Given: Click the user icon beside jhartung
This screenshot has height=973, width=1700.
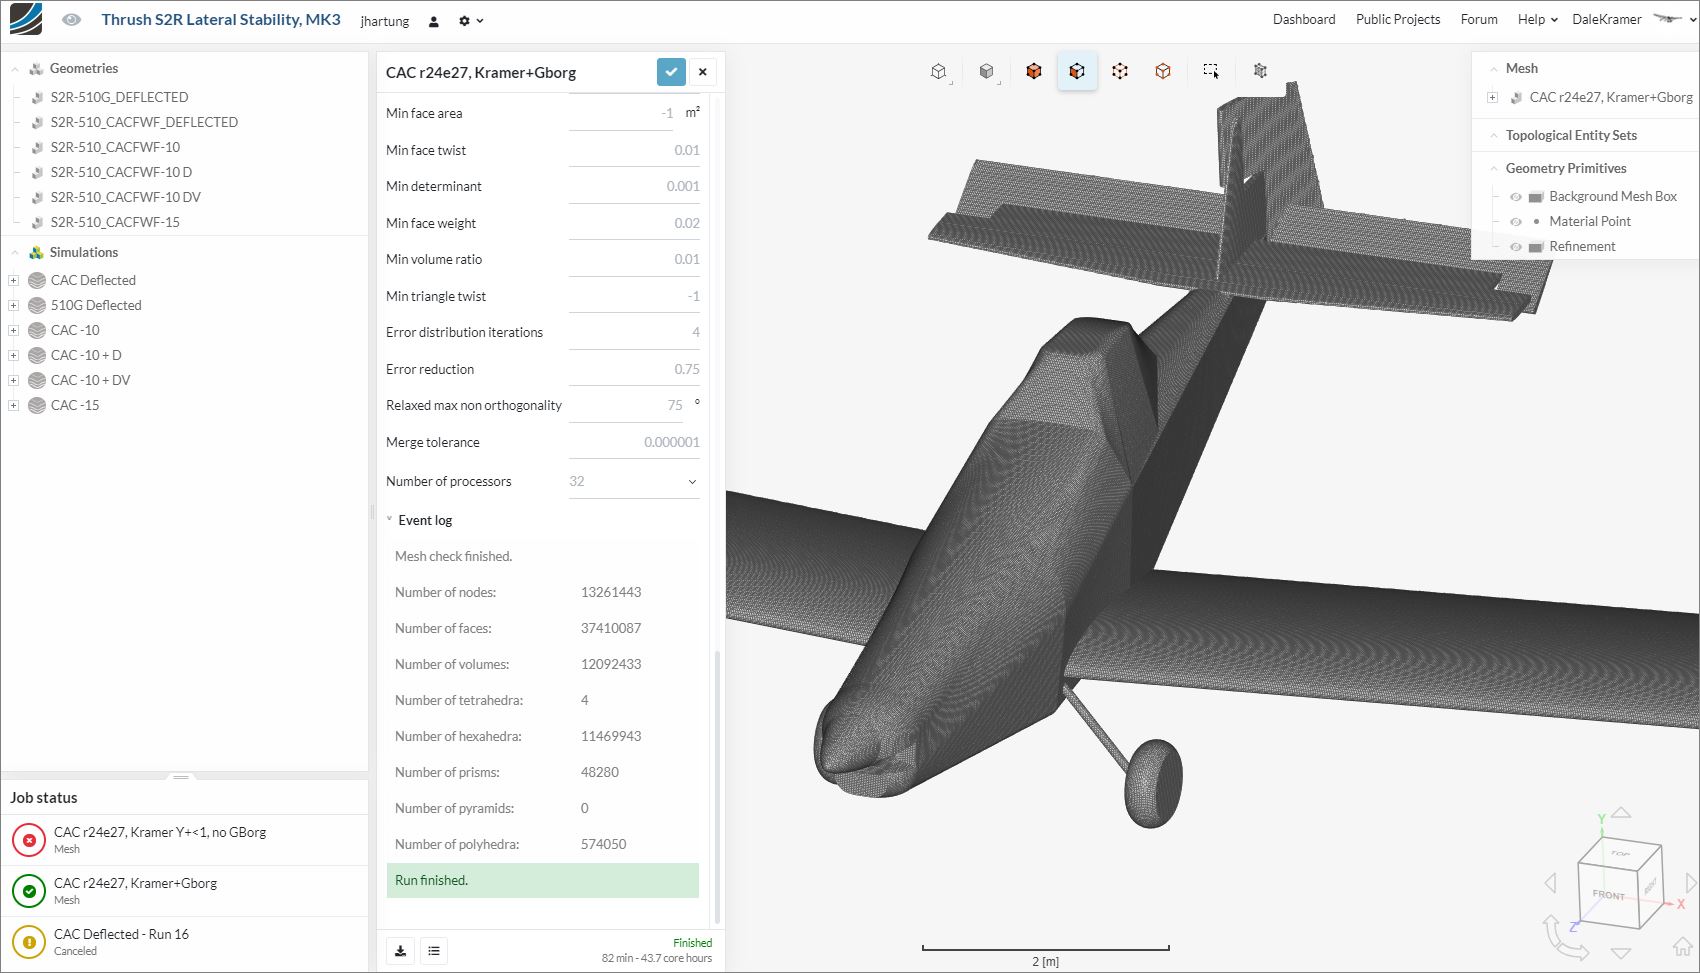Looking at the screenshot, I should click(434, 21).
